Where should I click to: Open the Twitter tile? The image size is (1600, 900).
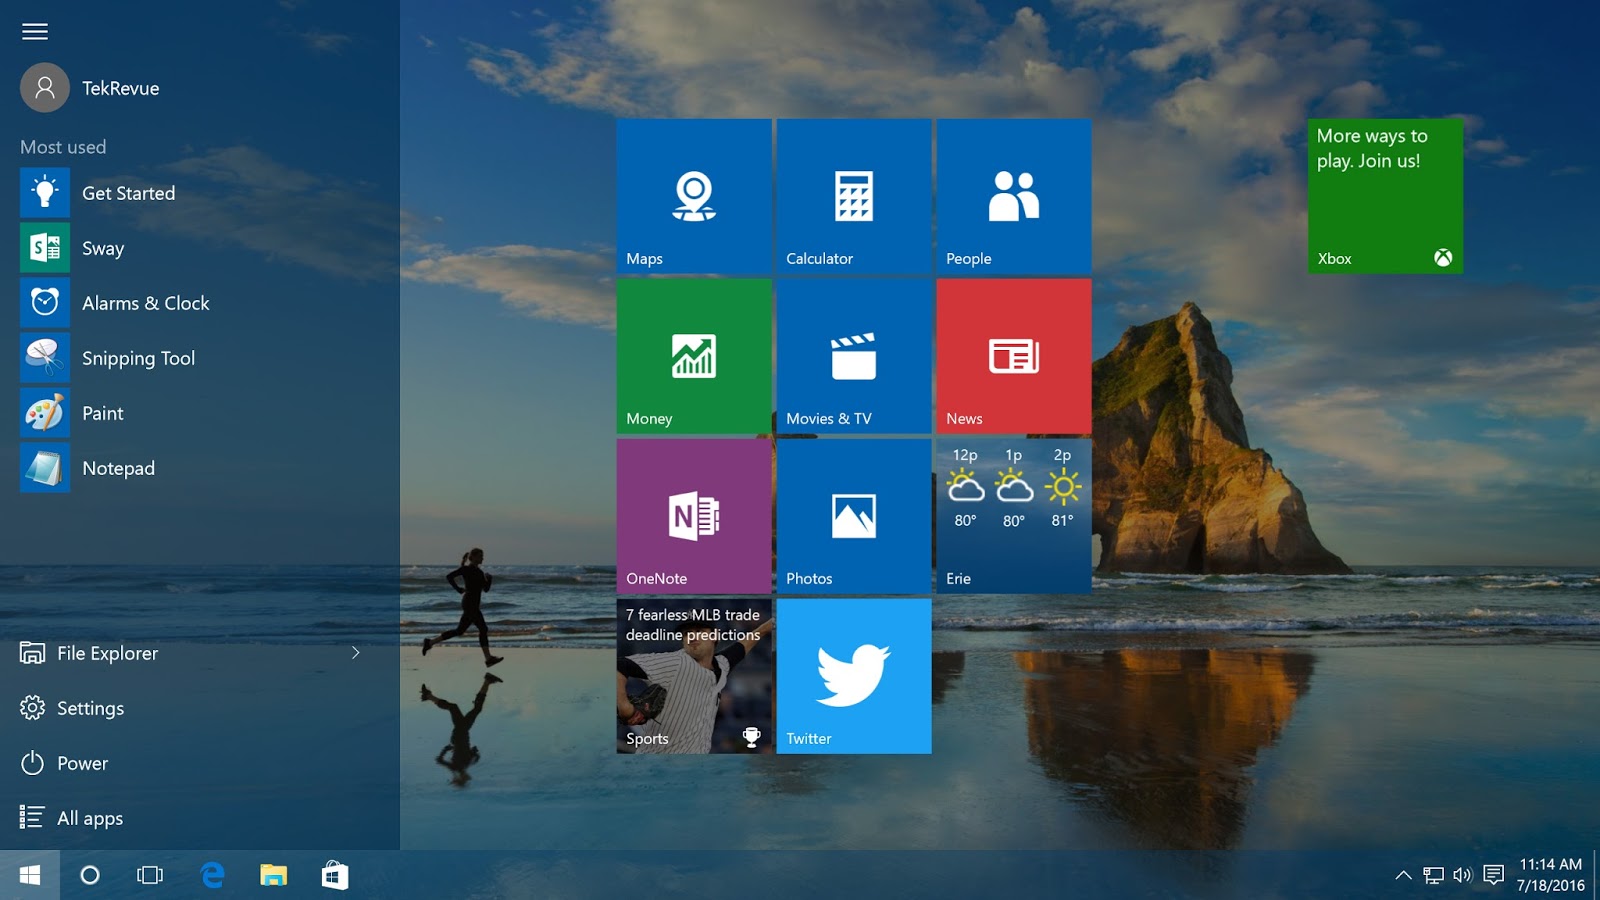pos(853,675)
